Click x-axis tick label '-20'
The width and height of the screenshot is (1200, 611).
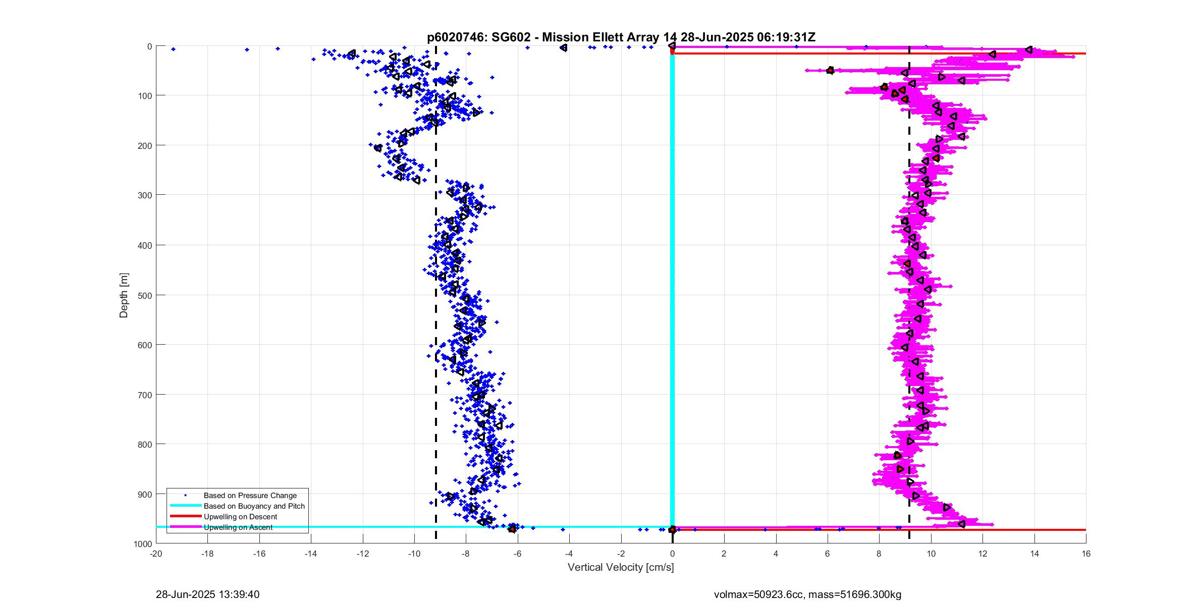[x=156, y=553]
